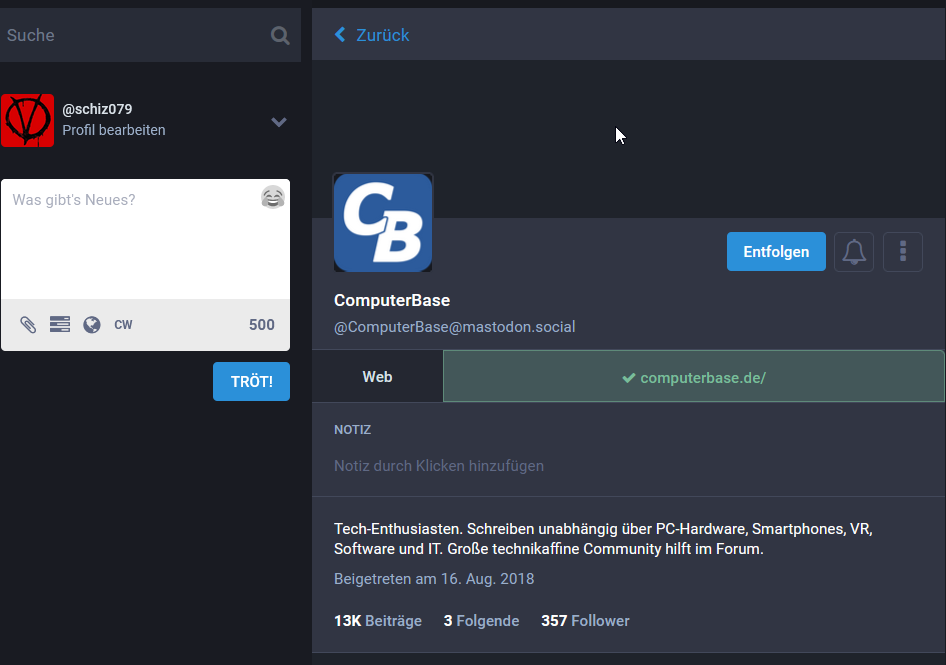Viewport: 946px width, 665px height.
Task: Click the search magnifying glass icon
Action: pos(279,35)
